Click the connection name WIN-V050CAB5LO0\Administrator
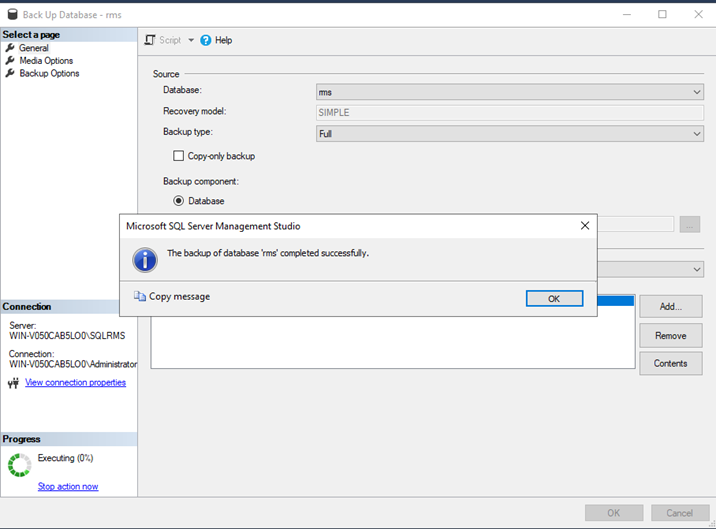Image resolution: width=716 pixels, height=529 pixels. 73,364
